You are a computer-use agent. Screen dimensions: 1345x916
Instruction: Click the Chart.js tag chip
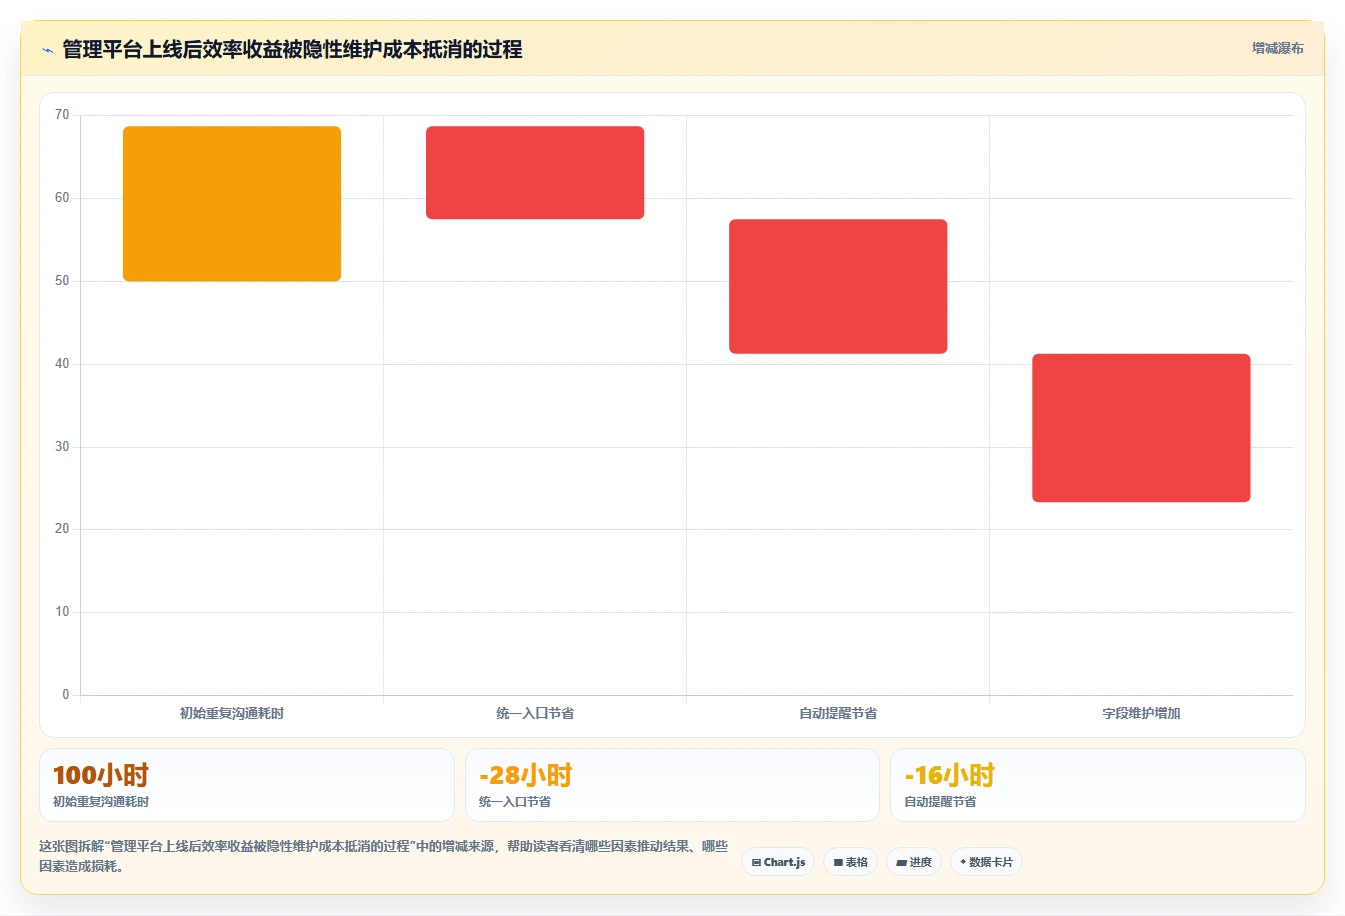(x=778, y=862)
